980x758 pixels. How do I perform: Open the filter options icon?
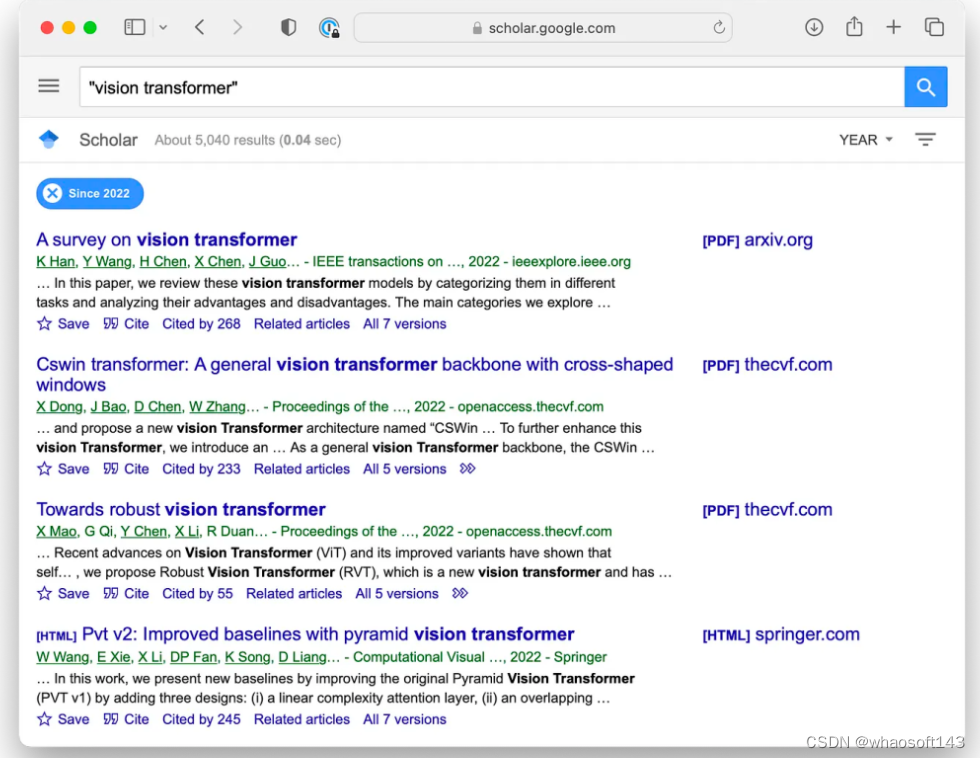(925, 139)
